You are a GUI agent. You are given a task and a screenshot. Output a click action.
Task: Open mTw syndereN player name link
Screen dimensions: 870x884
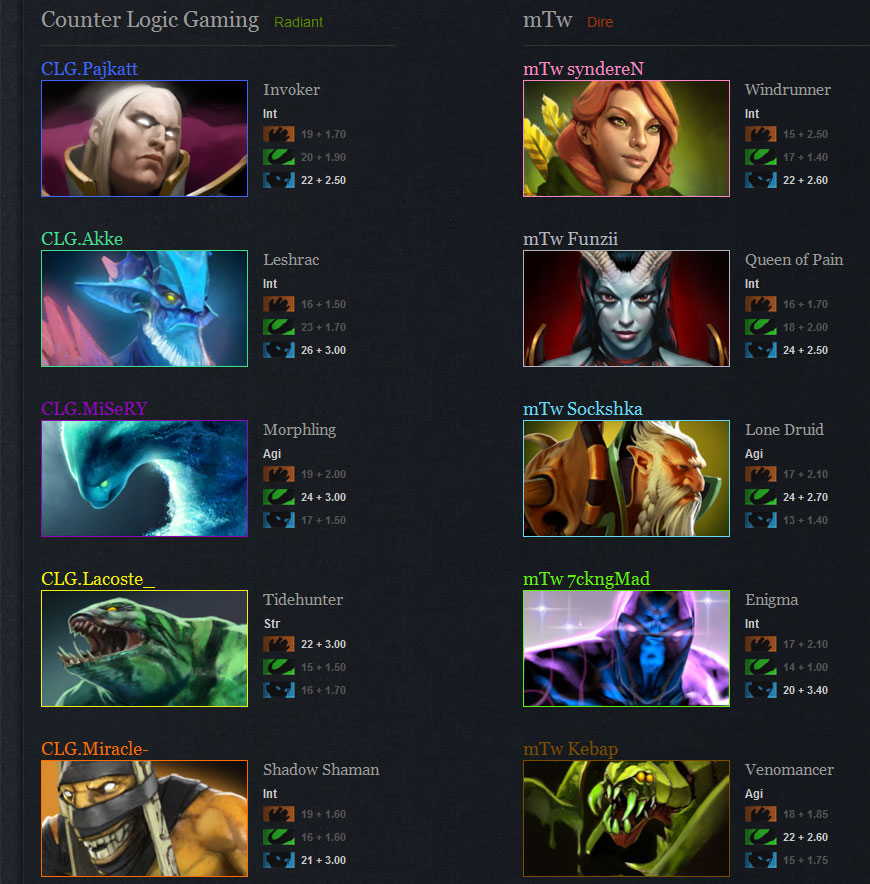(x=583, y=69)
